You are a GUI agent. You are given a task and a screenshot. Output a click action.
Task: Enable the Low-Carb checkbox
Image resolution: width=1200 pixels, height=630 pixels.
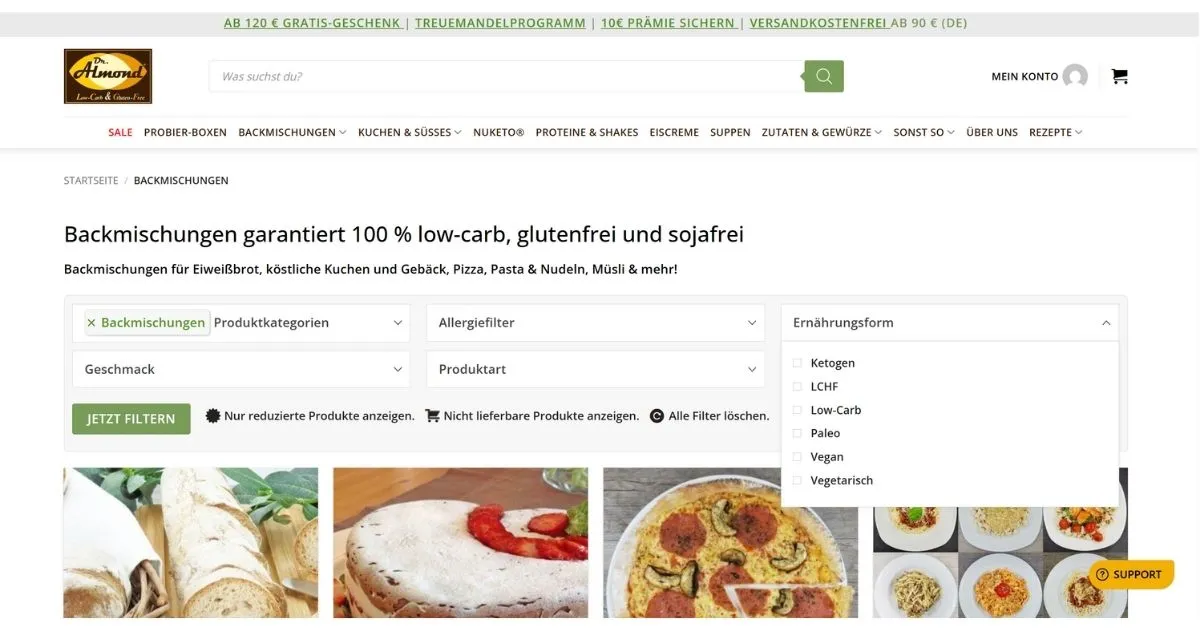tap(797, 410)
